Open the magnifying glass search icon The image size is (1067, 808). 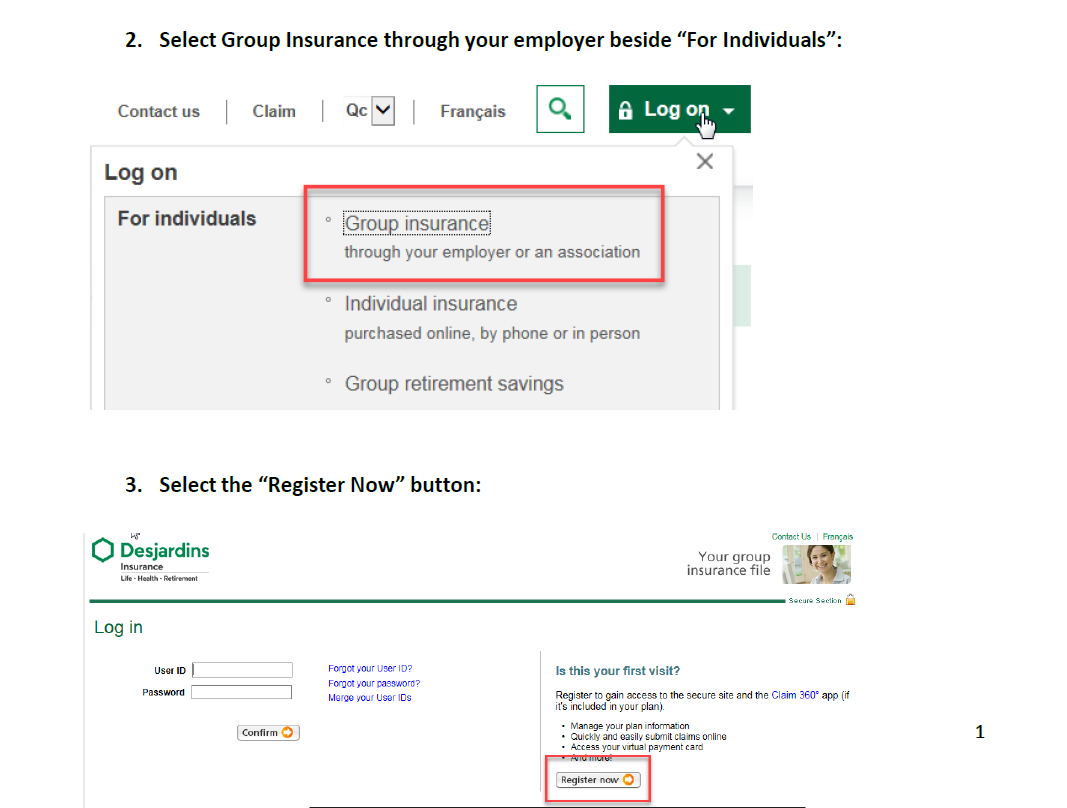(x=560, y=109)
